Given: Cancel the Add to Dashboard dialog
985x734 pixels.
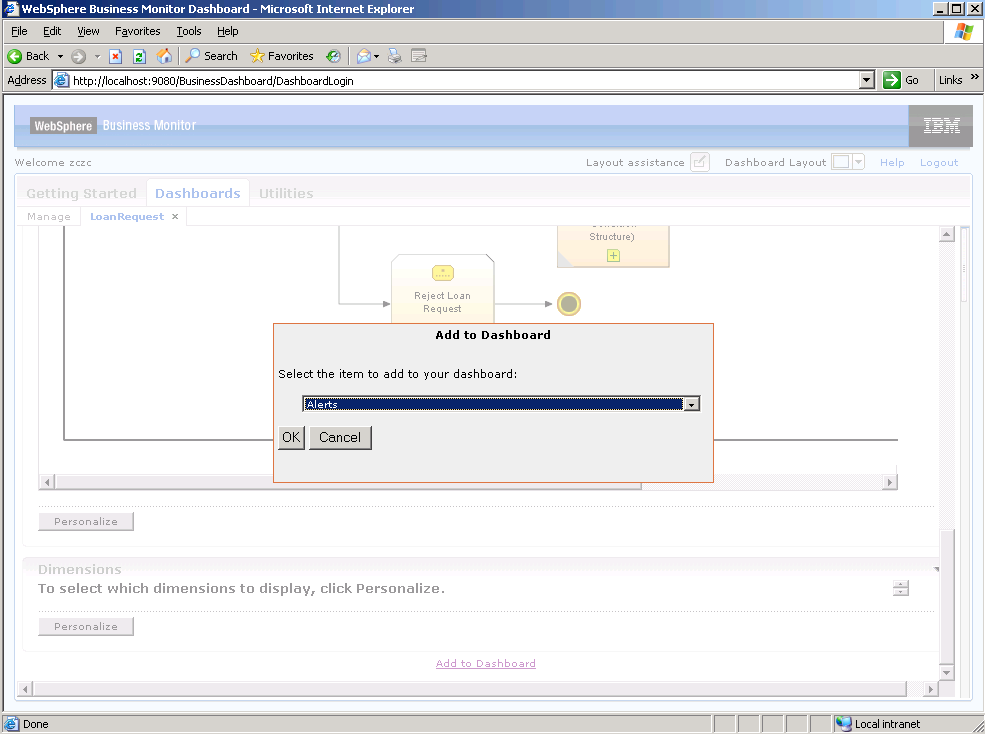Looking at the screenshot, I should 340,437.
